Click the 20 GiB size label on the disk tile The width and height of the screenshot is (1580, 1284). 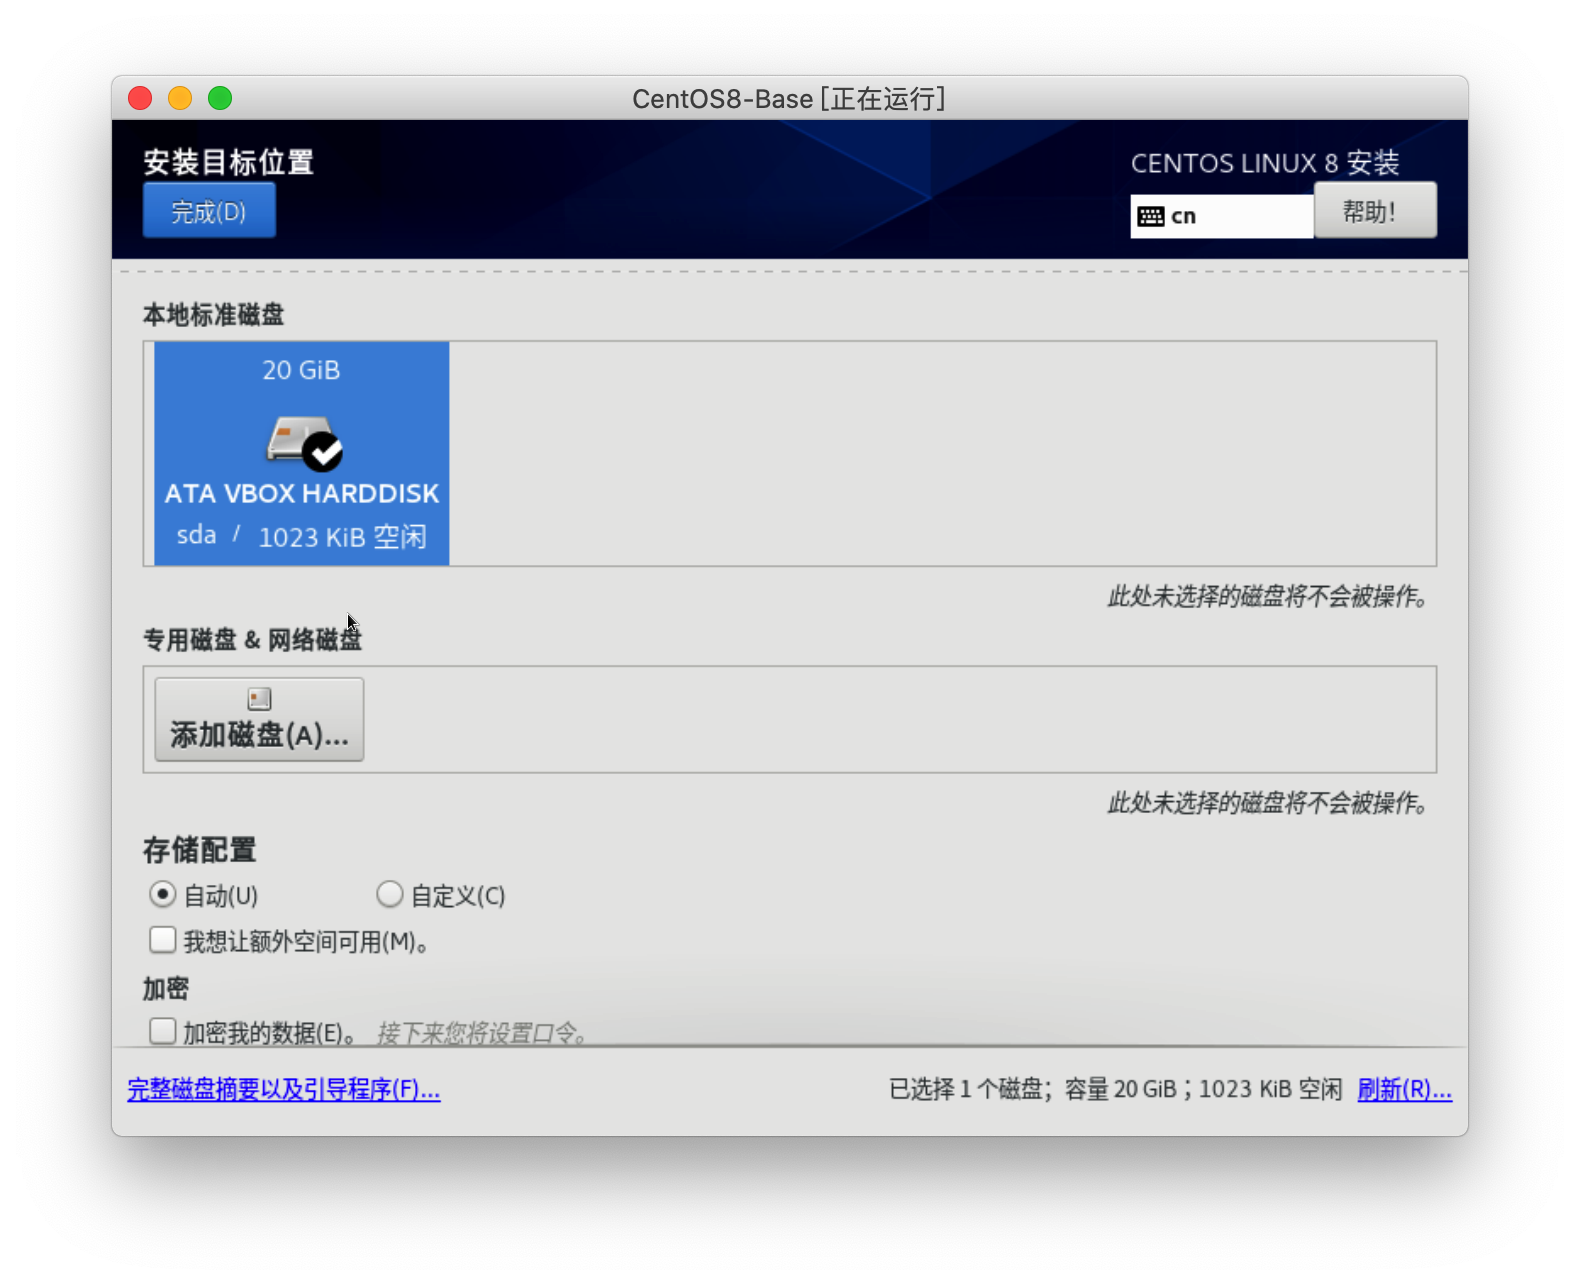click(x=301, y=371)
